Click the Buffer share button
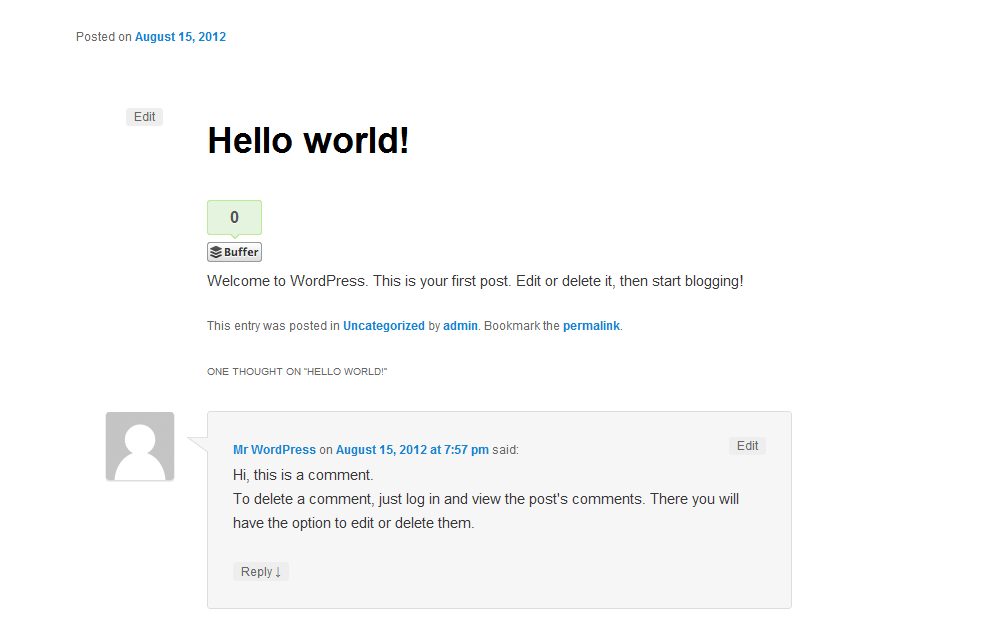This screenshot has width=1000, height=633. pos(234,252)
